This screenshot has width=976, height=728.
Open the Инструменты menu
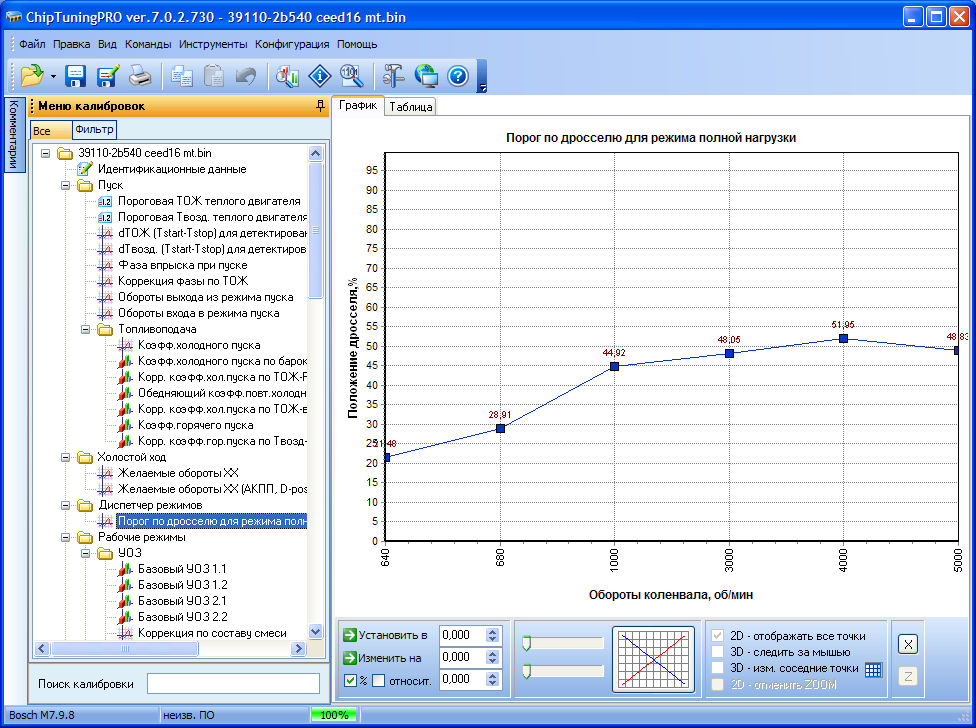coord(213,44)
